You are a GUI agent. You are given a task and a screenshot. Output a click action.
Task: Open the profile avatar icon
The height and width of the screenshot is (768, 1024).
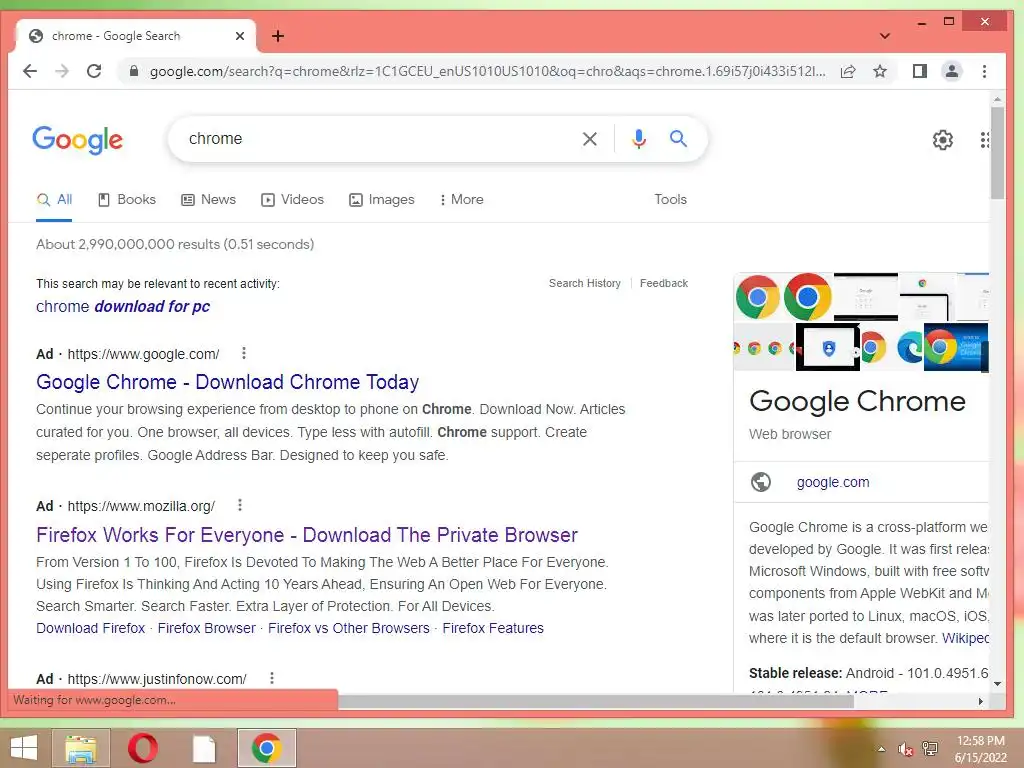tap(952, 71)
